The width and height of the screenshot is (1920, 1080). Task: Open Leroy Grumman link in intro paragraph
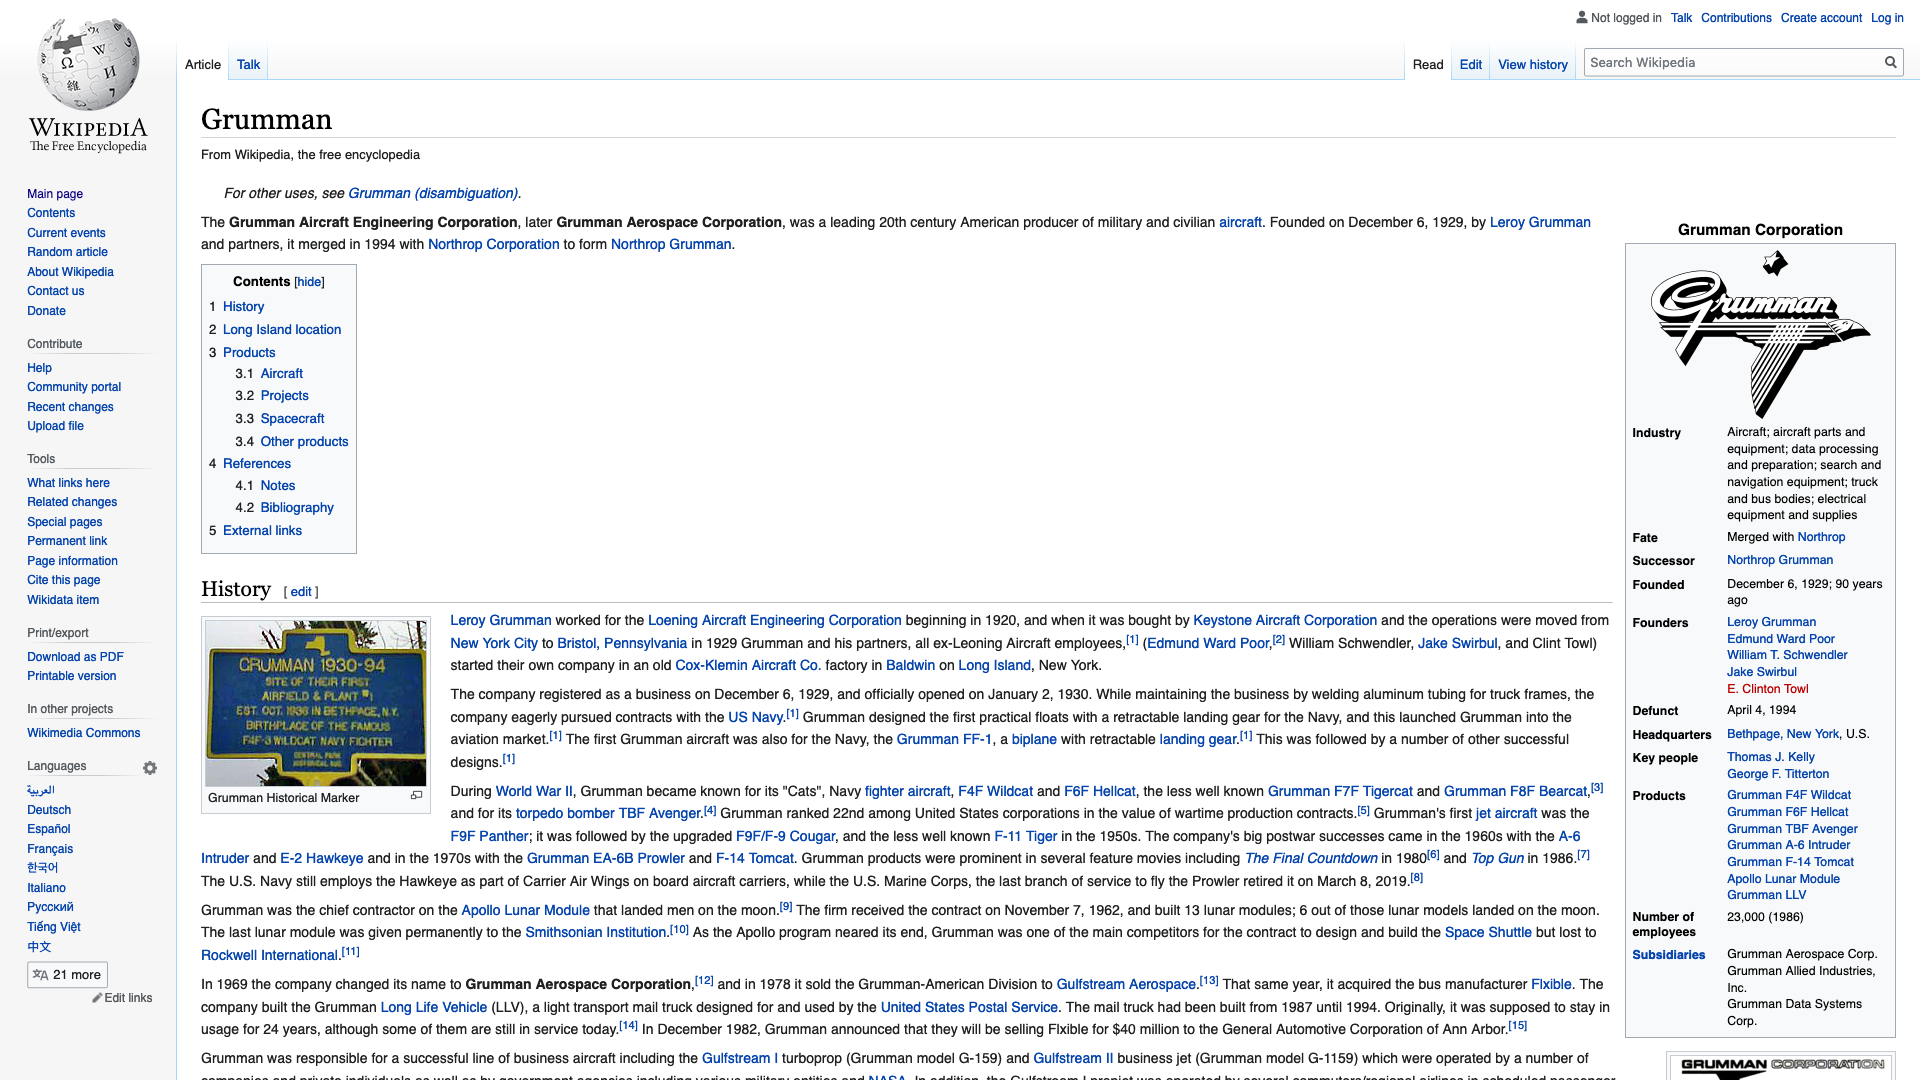[x=1540, y=223]
